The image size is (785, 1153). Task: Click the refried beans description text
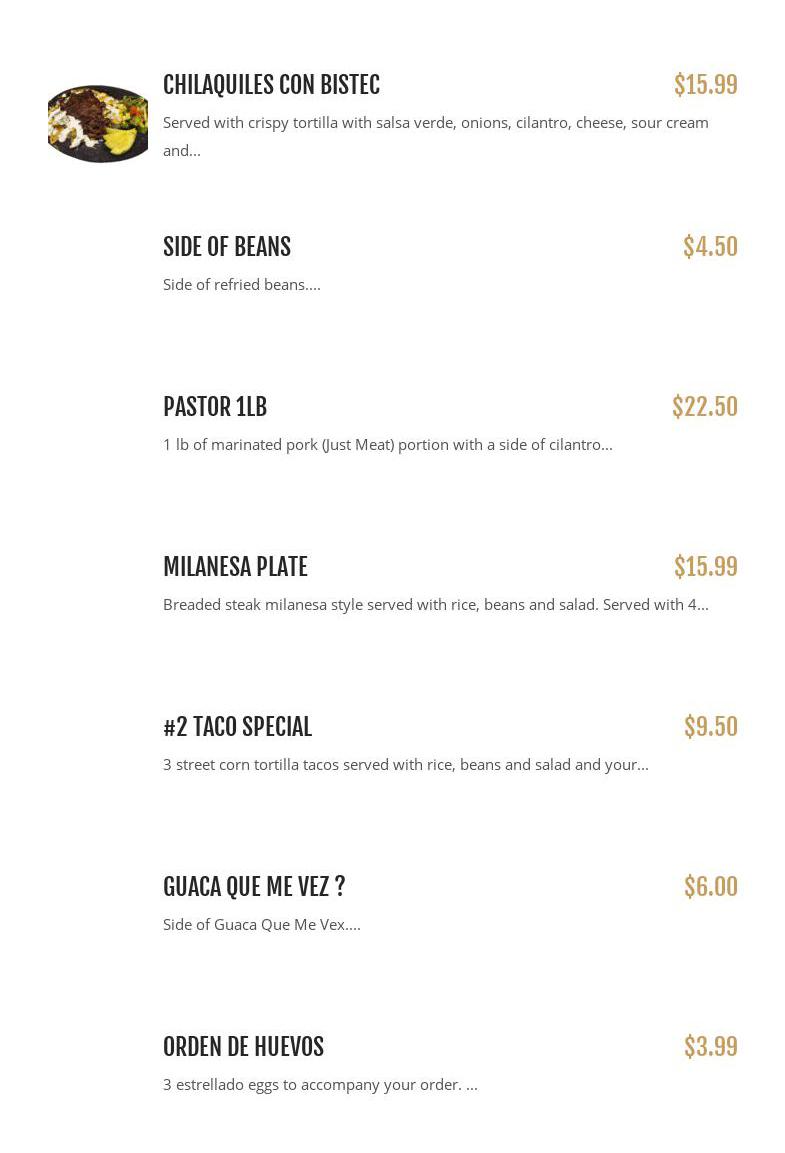tap(242, 285)
